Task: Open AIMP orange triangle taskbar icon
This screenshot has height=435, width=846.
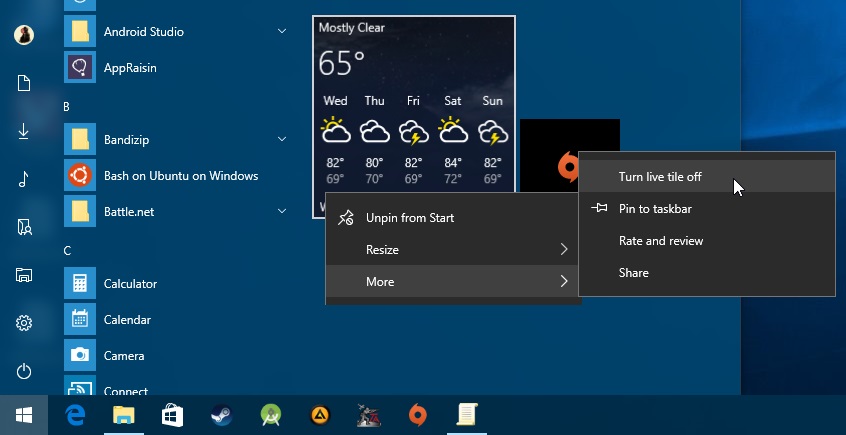Action: (320, 416)
